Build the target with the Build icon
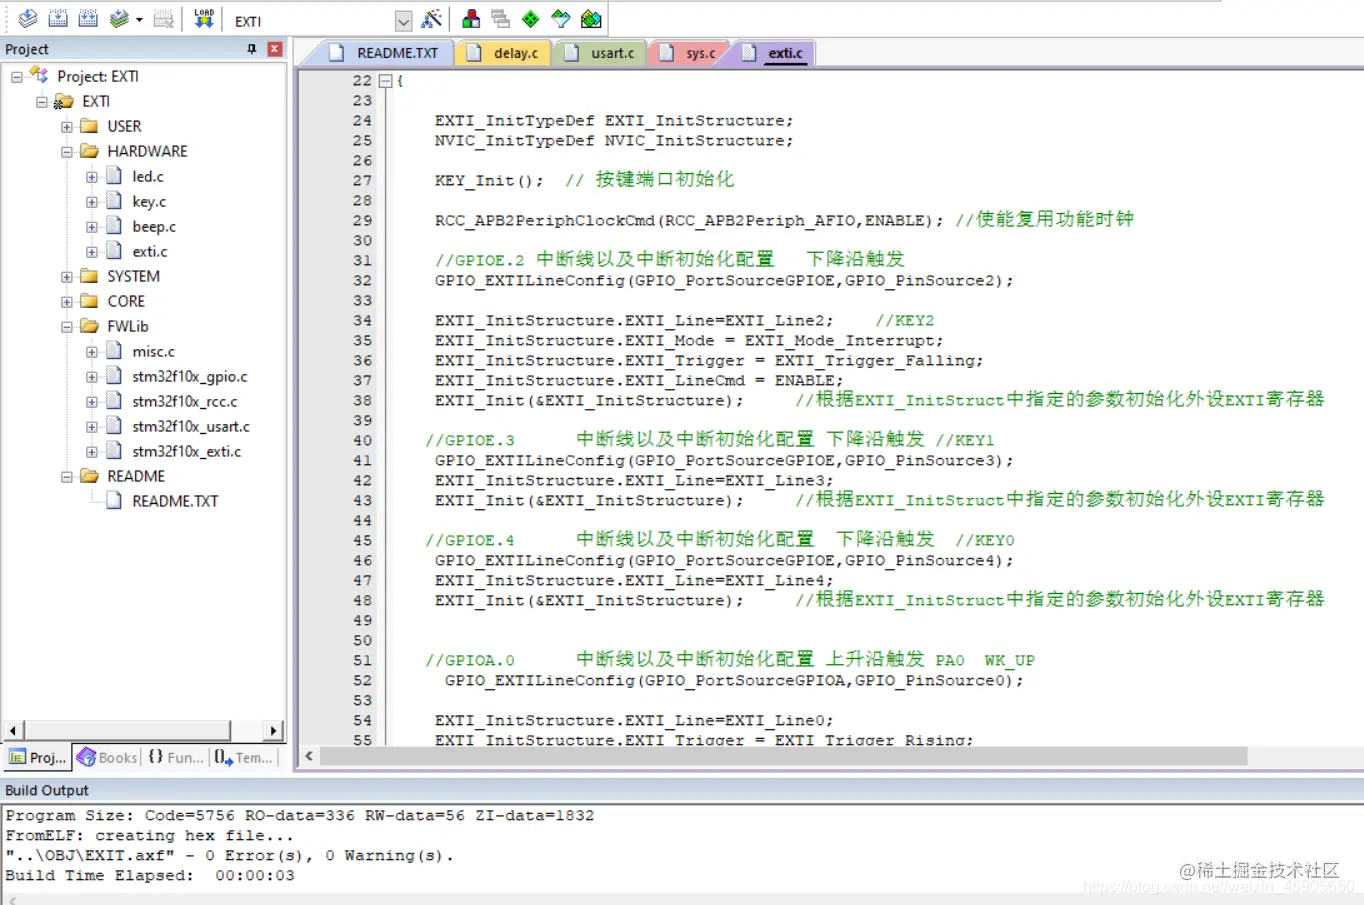1364x905 pixels. (58, 19)
